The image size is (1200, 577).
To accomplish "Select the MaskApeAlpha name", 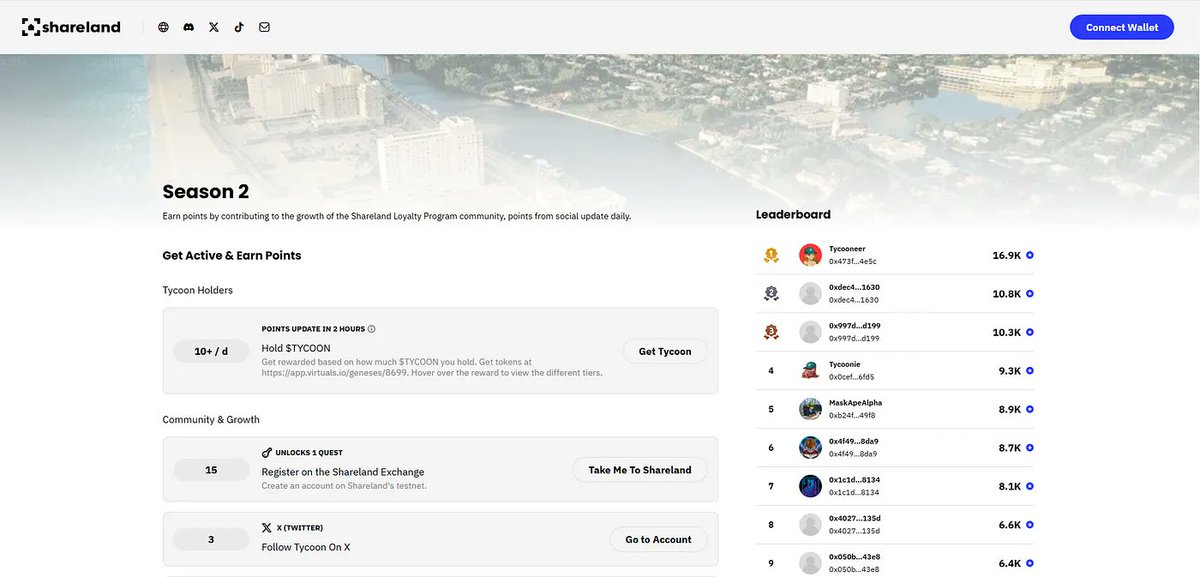I will click(855, 403).
